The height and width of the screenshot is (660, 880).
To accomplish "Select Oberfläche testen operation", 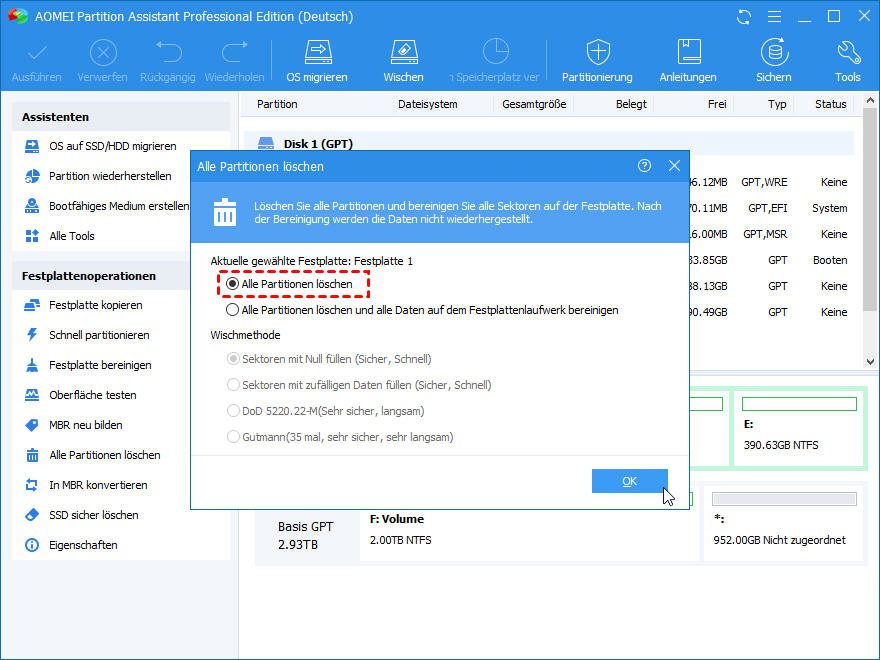I will click(x=80, y=395).
